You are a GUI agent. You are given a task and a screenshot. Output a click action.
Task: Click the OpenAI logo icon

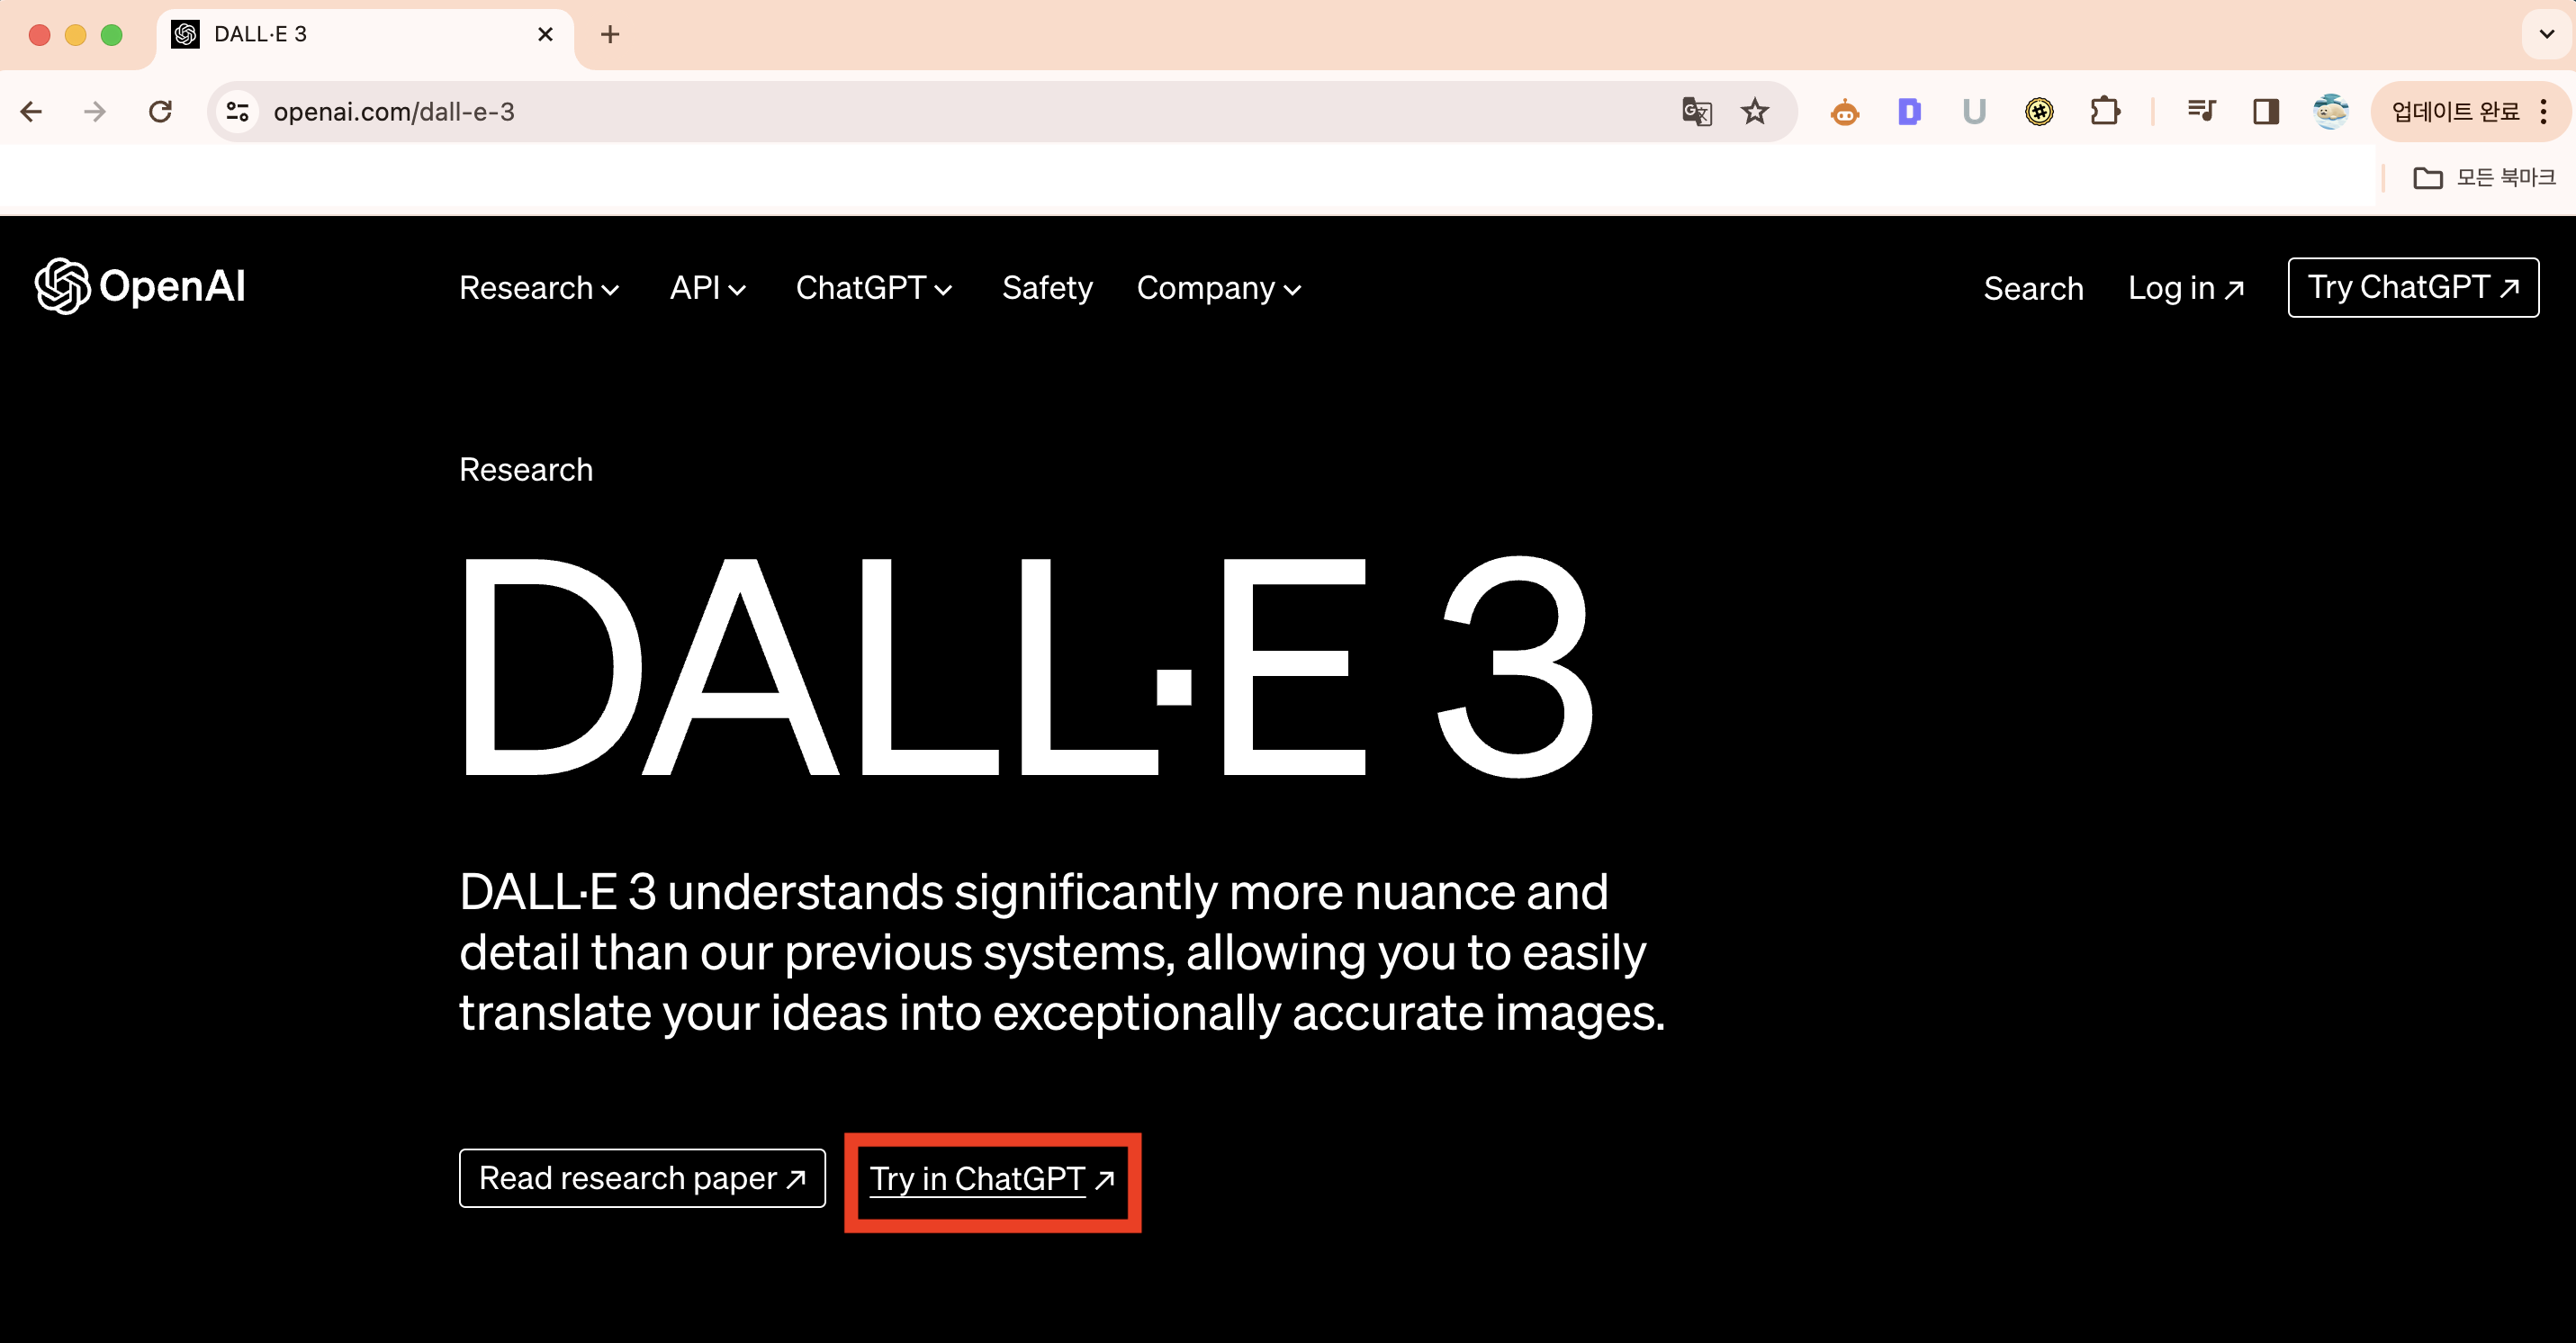point(62,287)
